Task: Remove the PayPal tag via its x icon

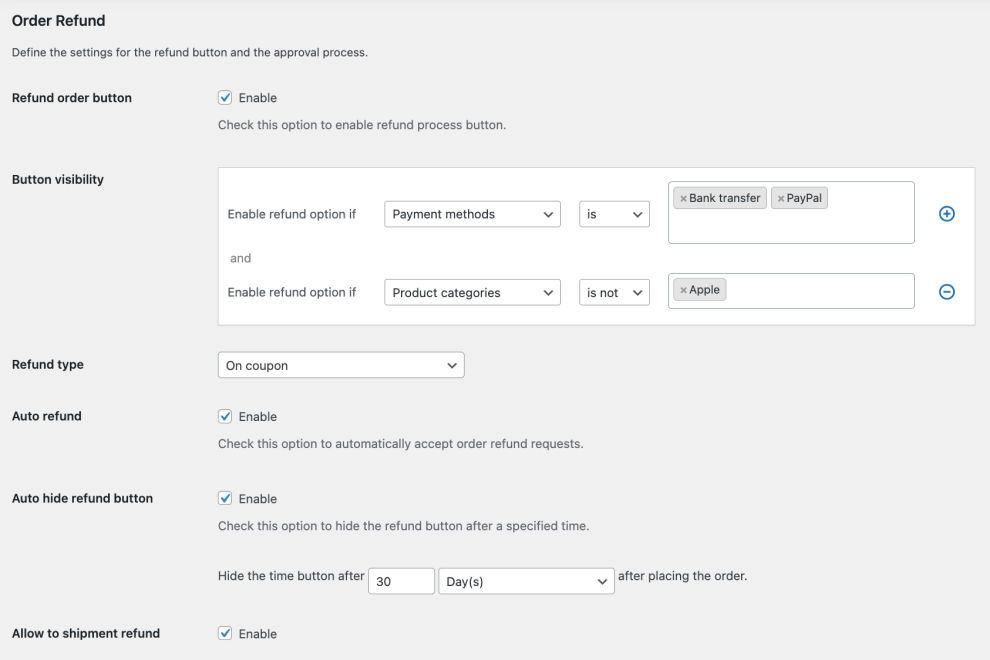Action: click(x=783, y=197)
